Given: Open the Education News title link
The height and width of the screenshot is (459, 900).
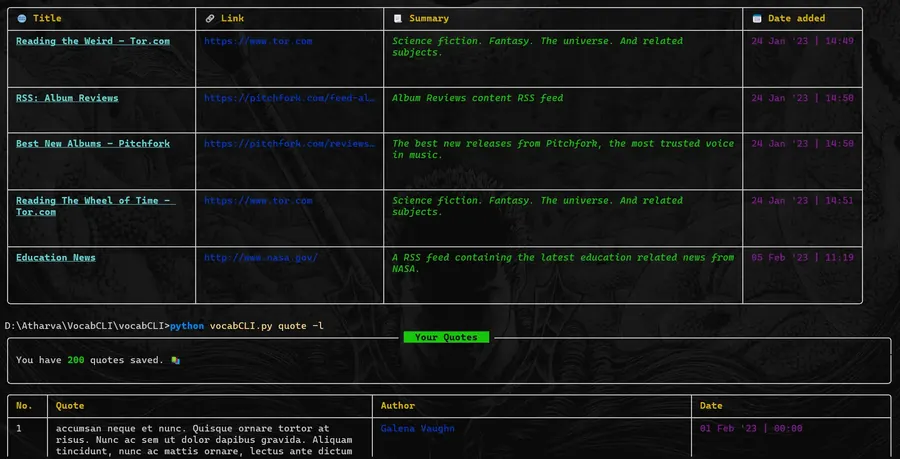Looking at the screenshot, I should [x=56, y=258].
